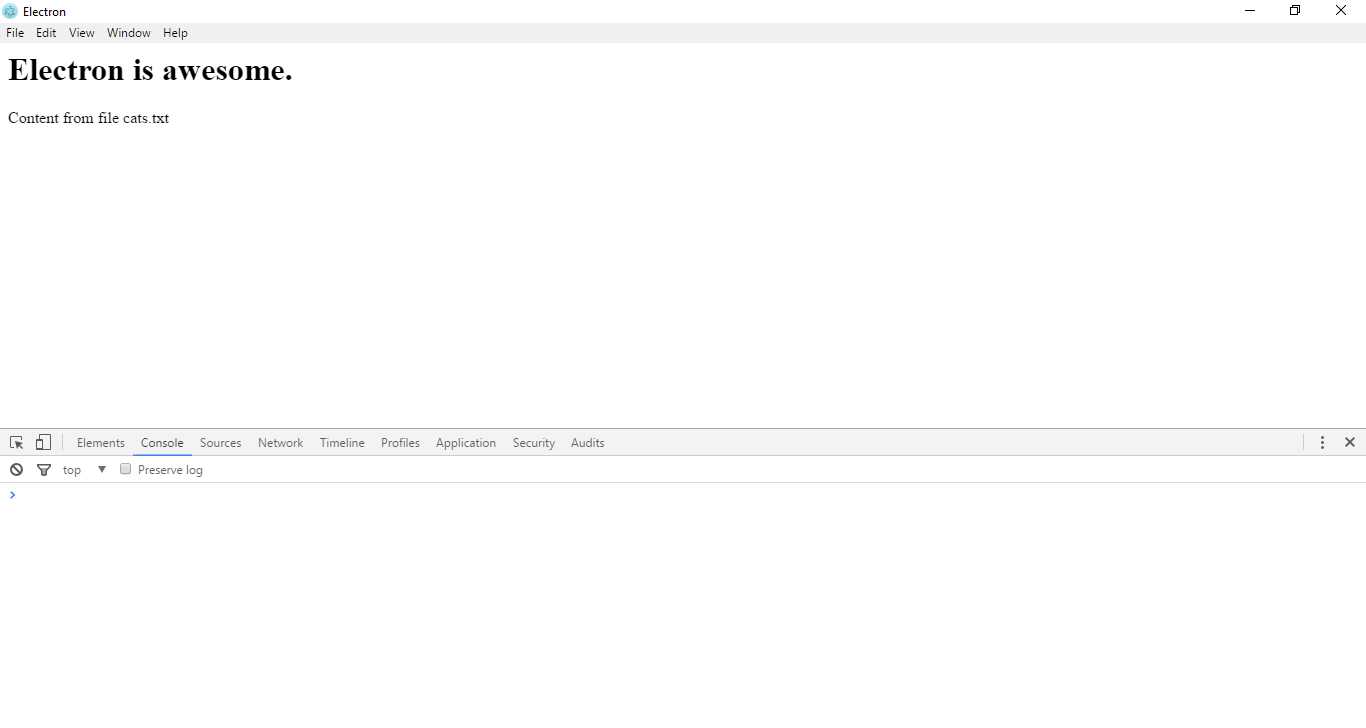Activate the inspect element picker icon

tap(16, 442)
